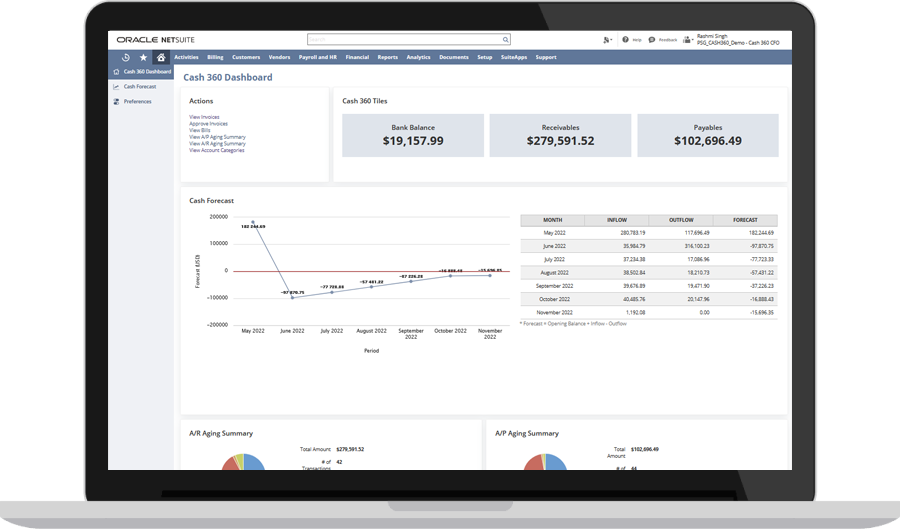Click the MONTH column header
This screenshot has height=529, width=900.
pyautogui.click(x=553, y=220)
